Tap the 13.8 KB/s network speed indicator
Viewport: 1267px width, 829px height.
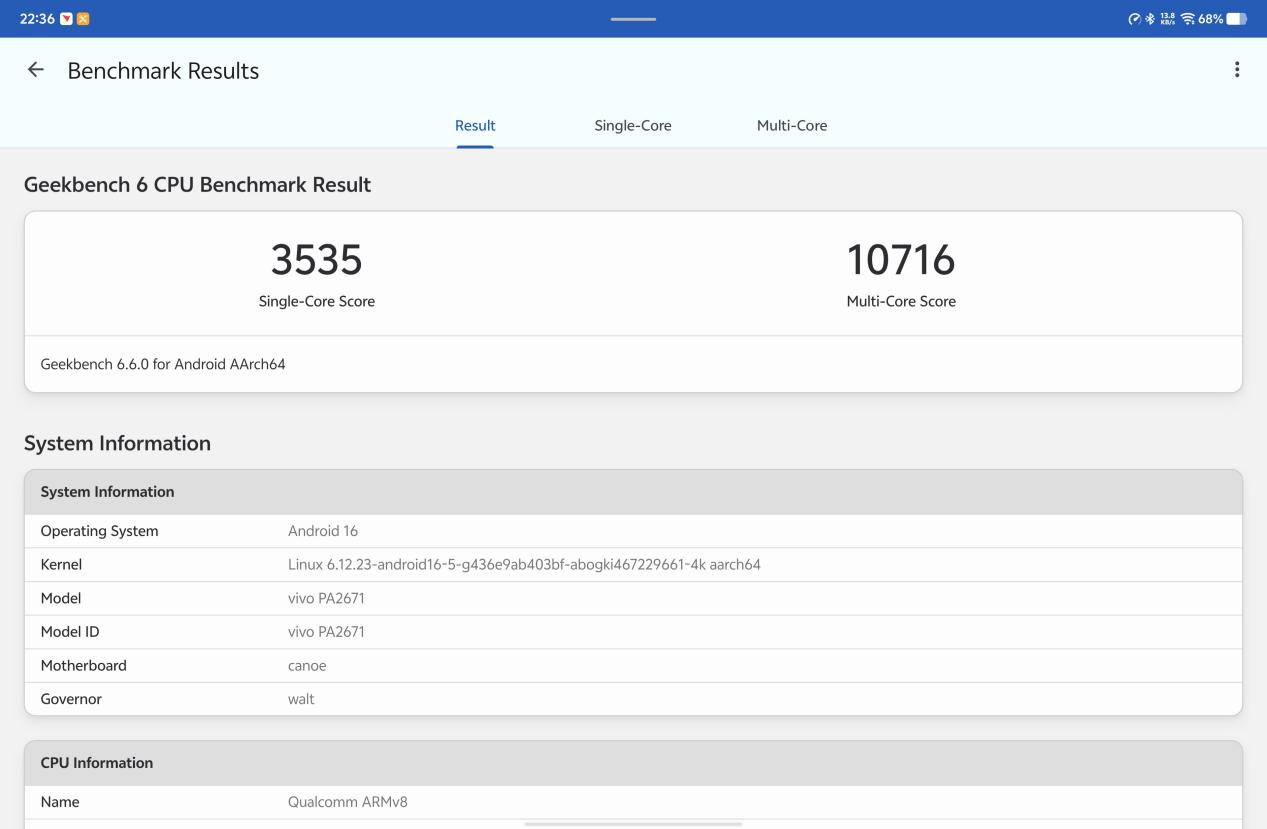coord(1167,19)
